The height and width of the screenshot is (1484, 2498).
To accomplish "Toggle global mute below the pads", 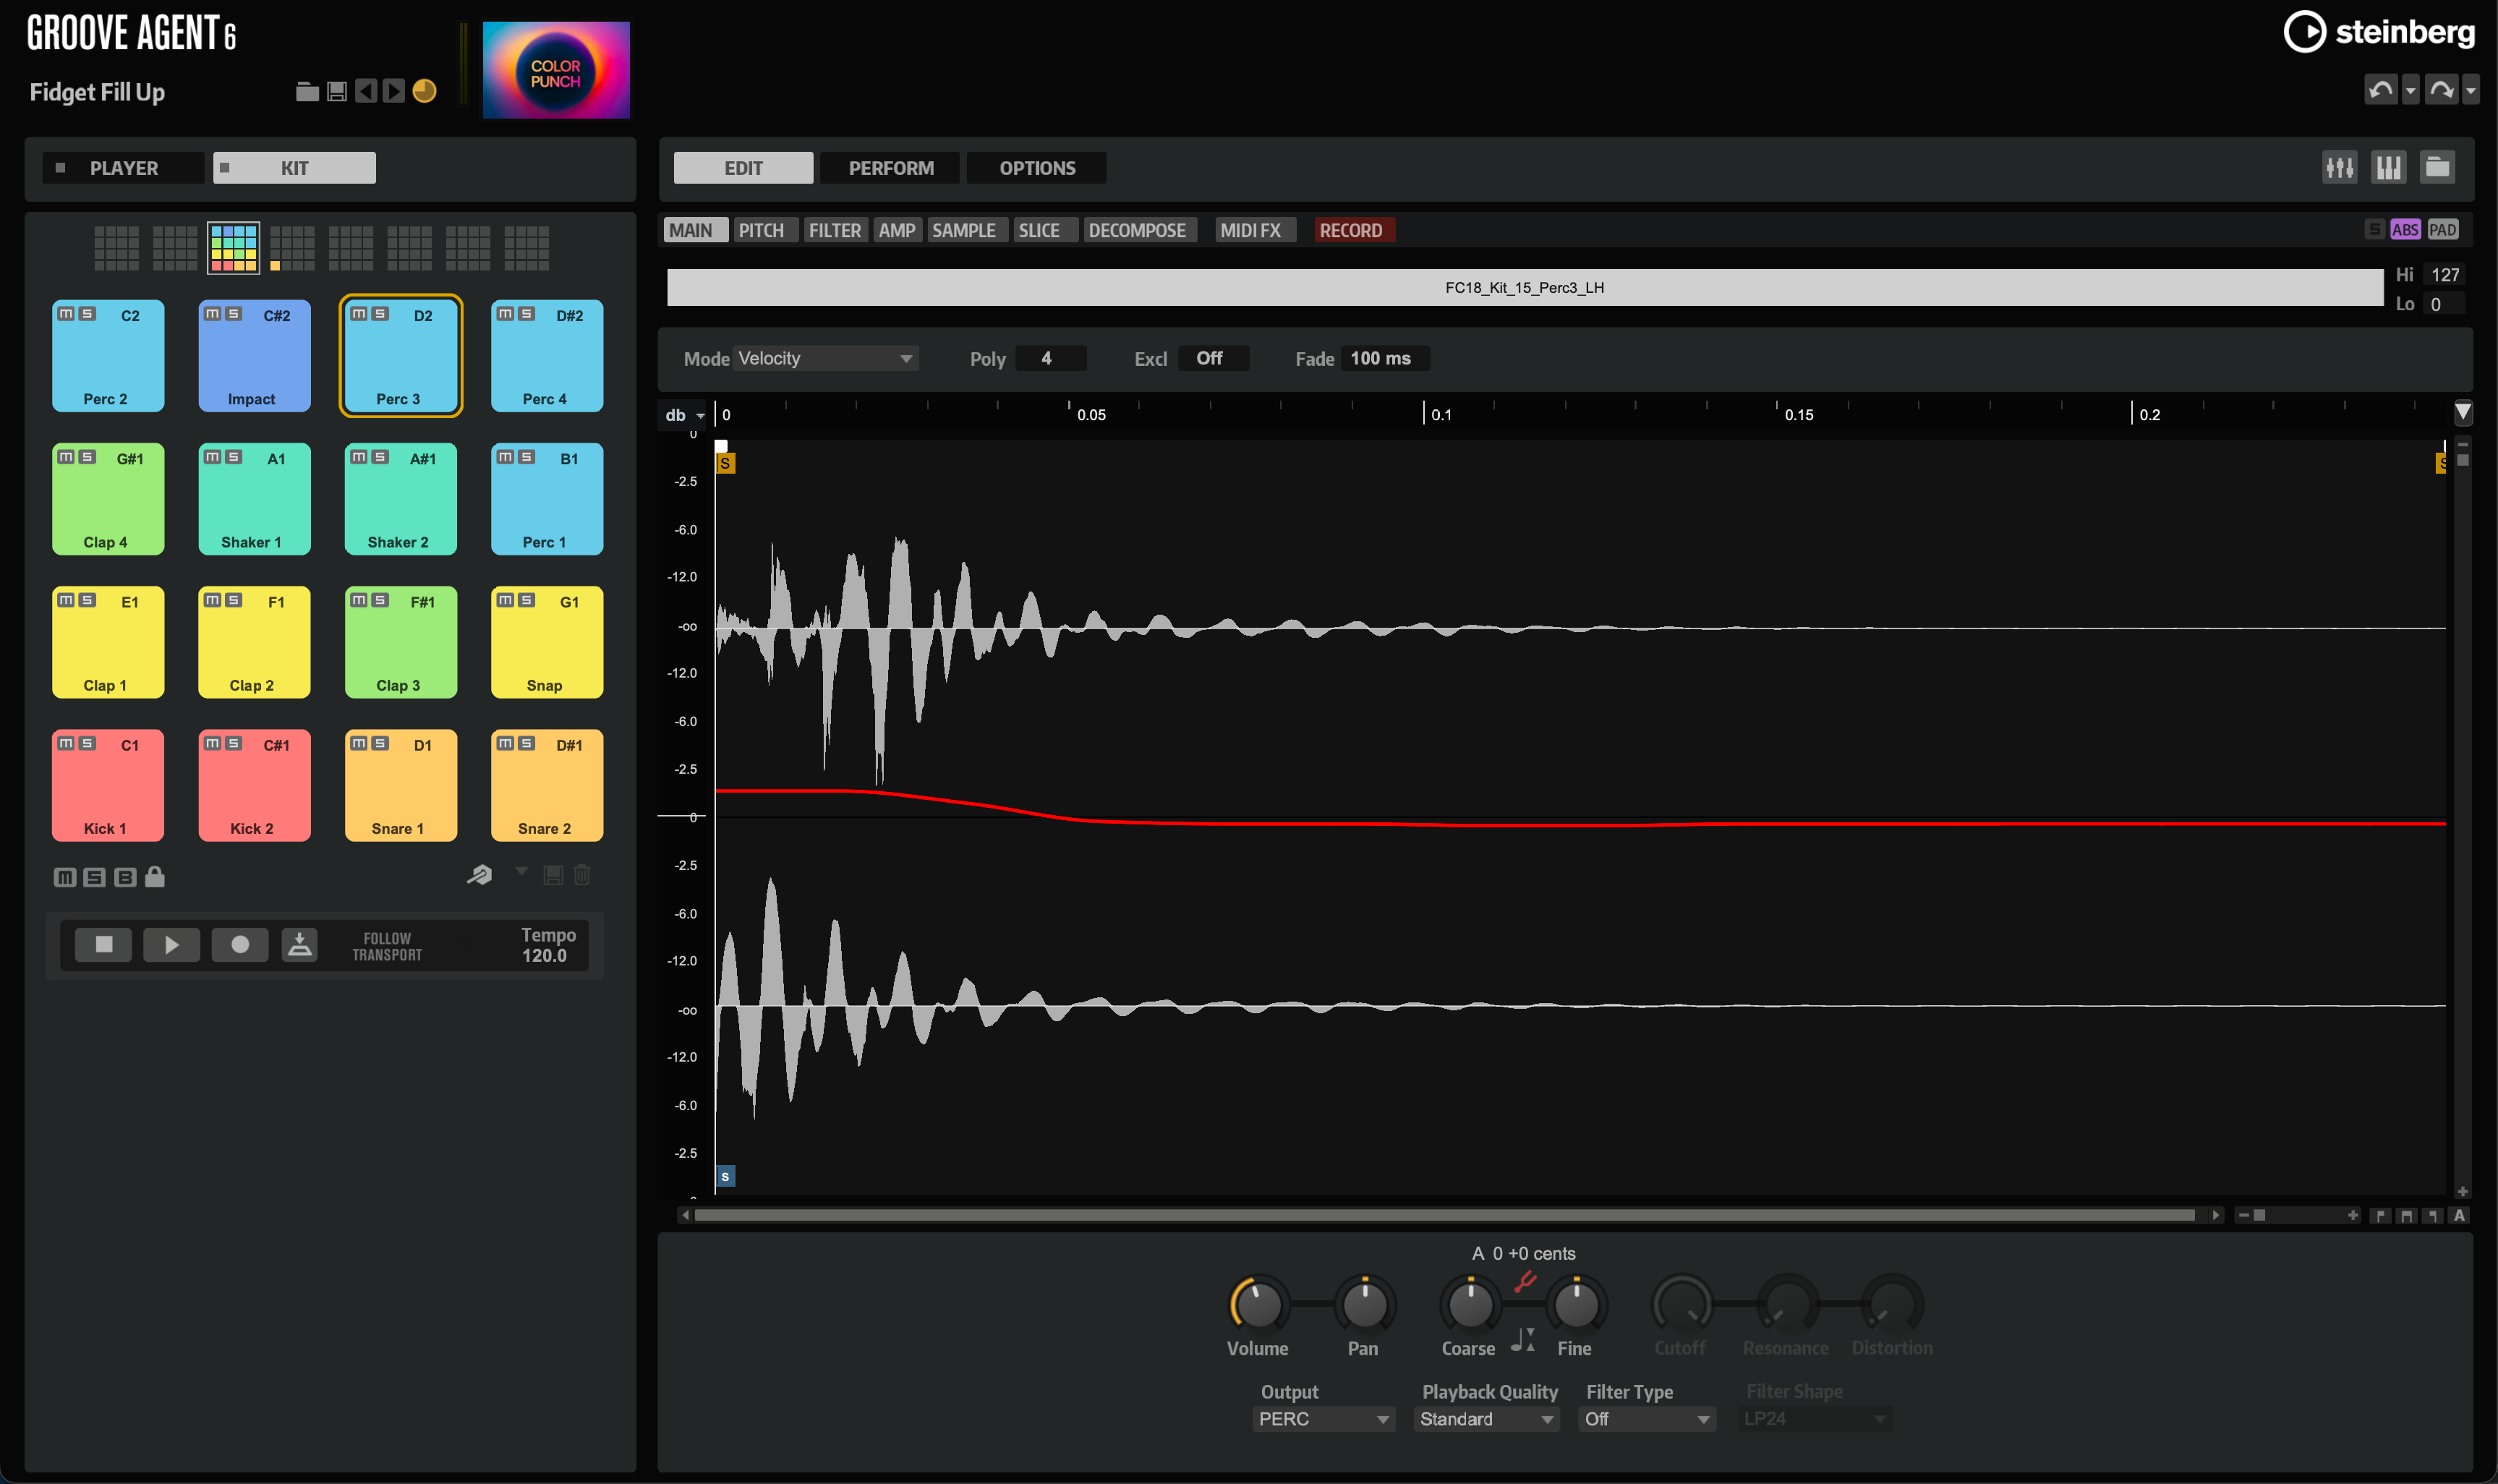I will click(x=64, y=877).
